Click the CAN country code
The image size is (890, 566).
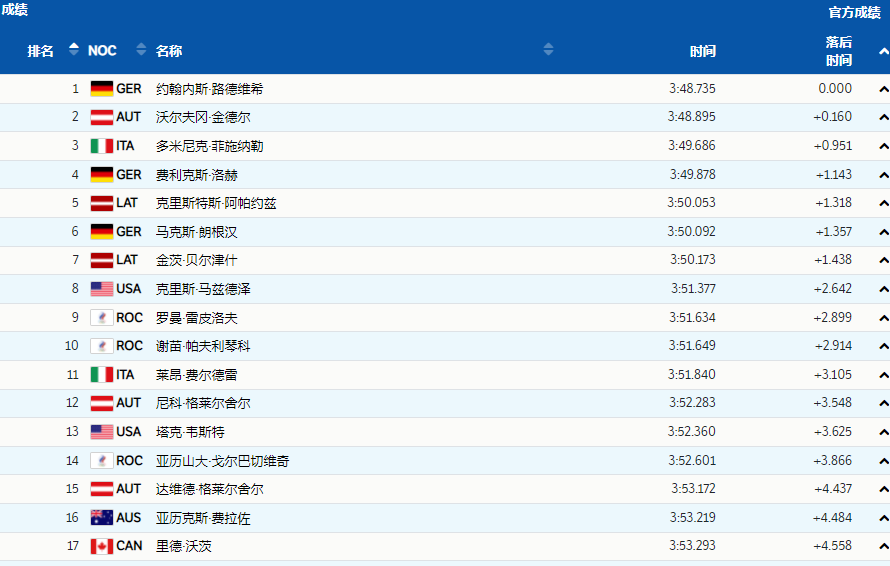129,546
